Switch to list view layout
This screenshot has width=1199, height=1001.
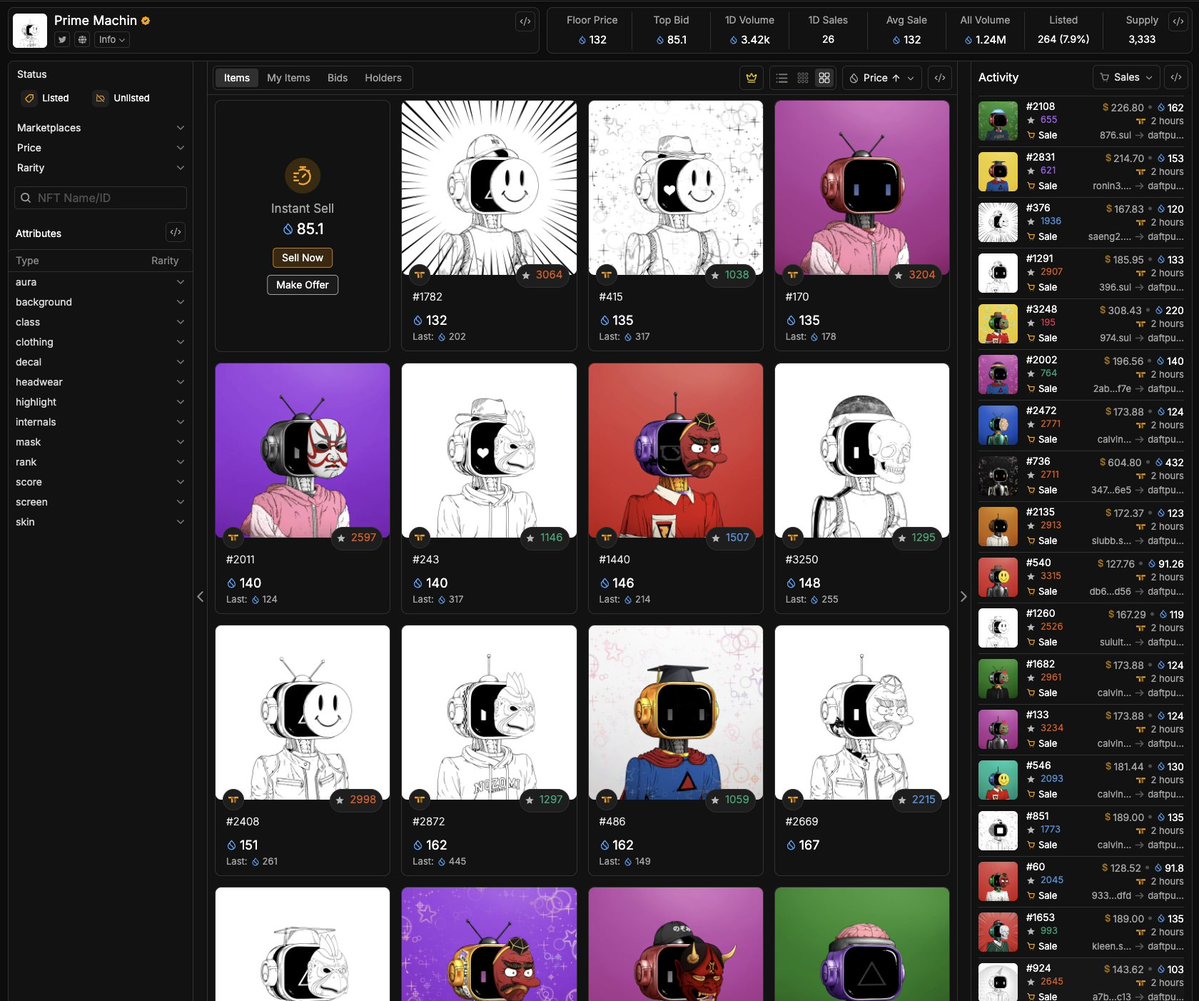pyautogui.click(x=781, y=78)
